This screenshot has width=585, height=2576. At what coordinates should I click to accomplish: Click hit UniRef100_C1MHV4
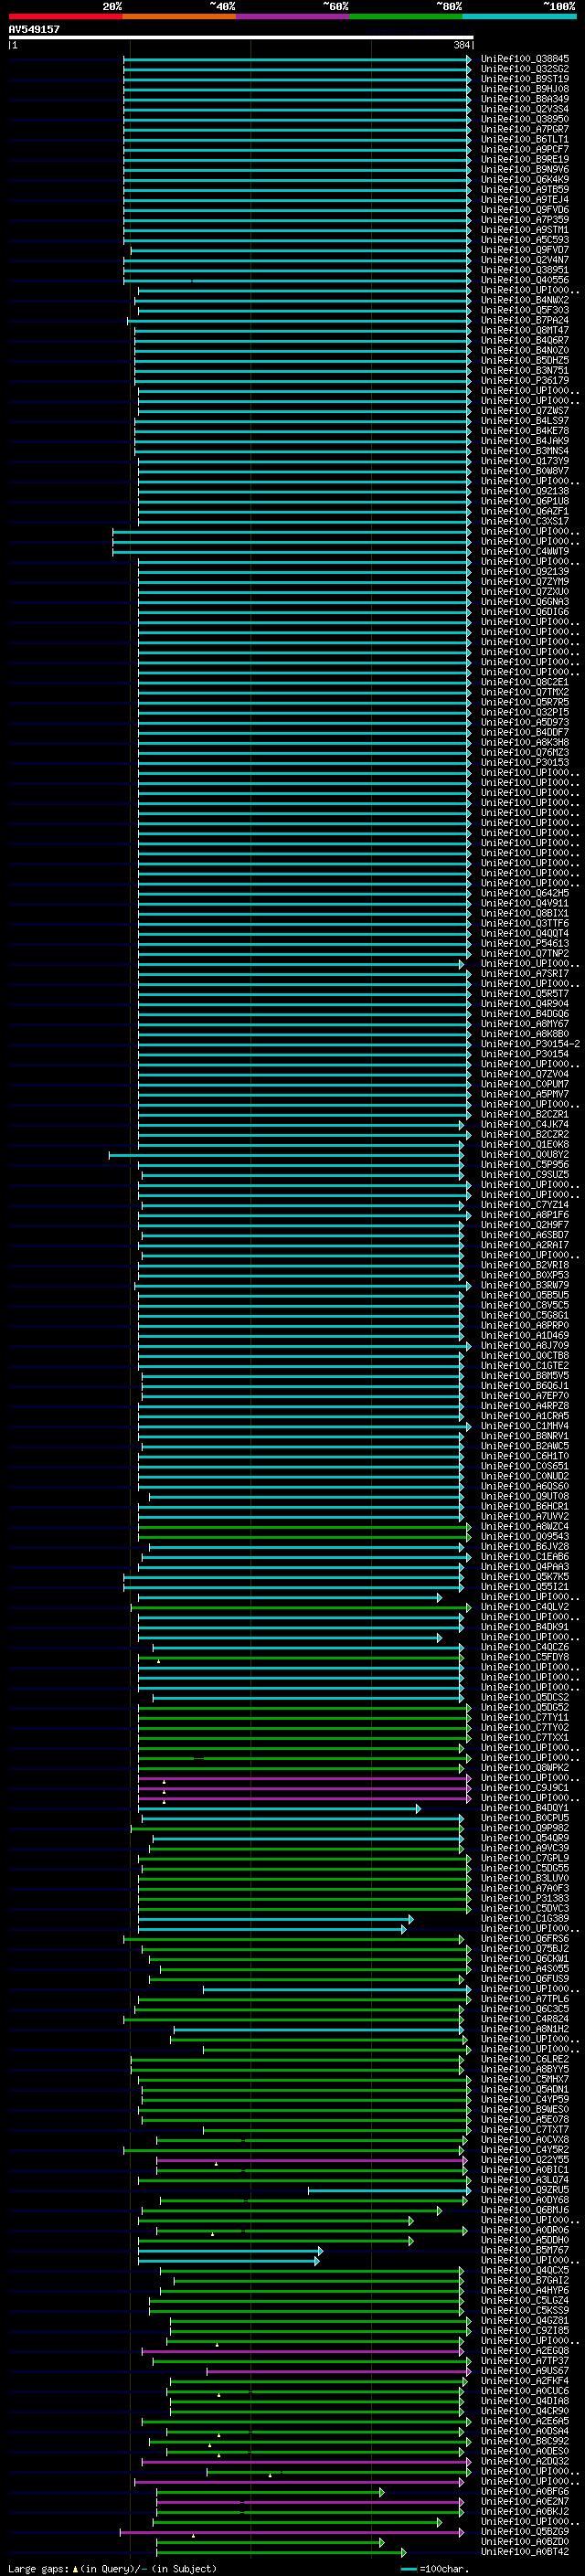(x=524, y=1427)
